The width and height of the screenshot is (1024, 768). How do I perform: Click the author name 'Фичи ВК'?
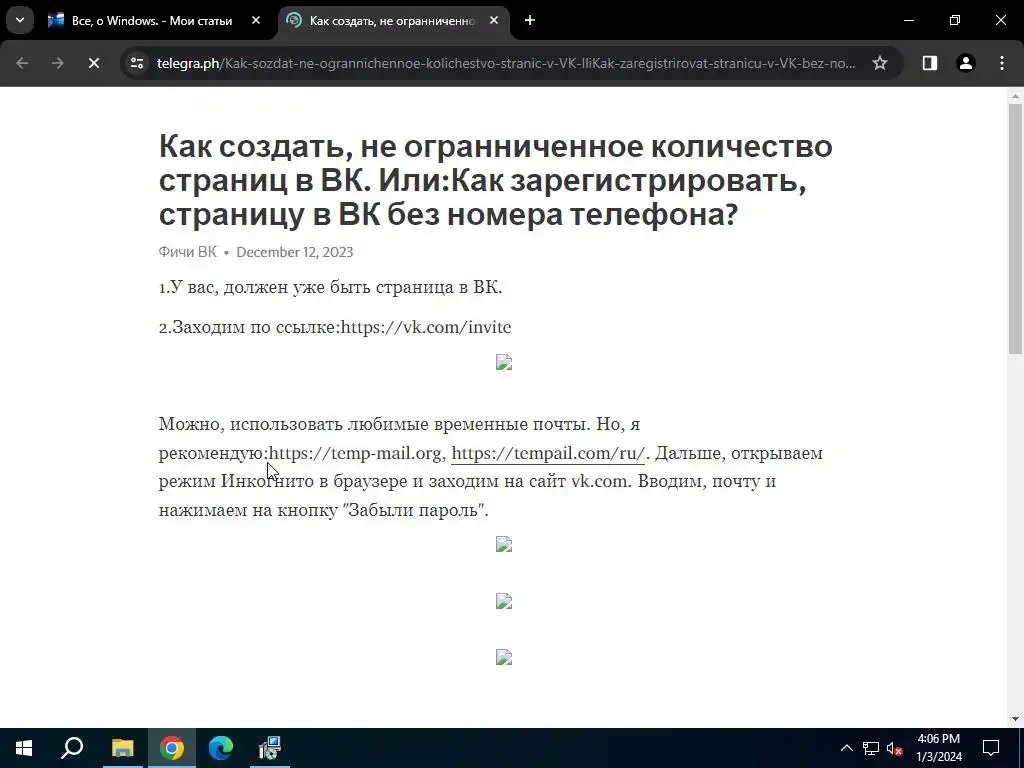tap(187, 252)
